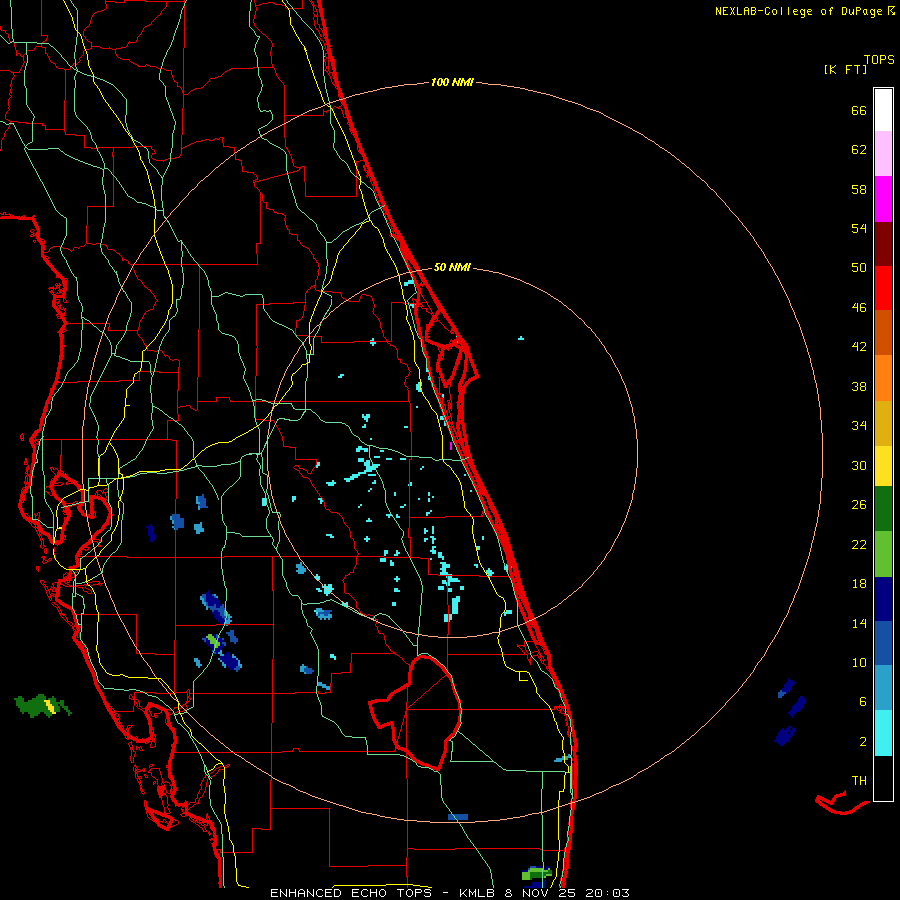Image resolution: width=900 pixels, height=900 pixels.
Task: Click the "54" legend value
Action: pos(859,228)
